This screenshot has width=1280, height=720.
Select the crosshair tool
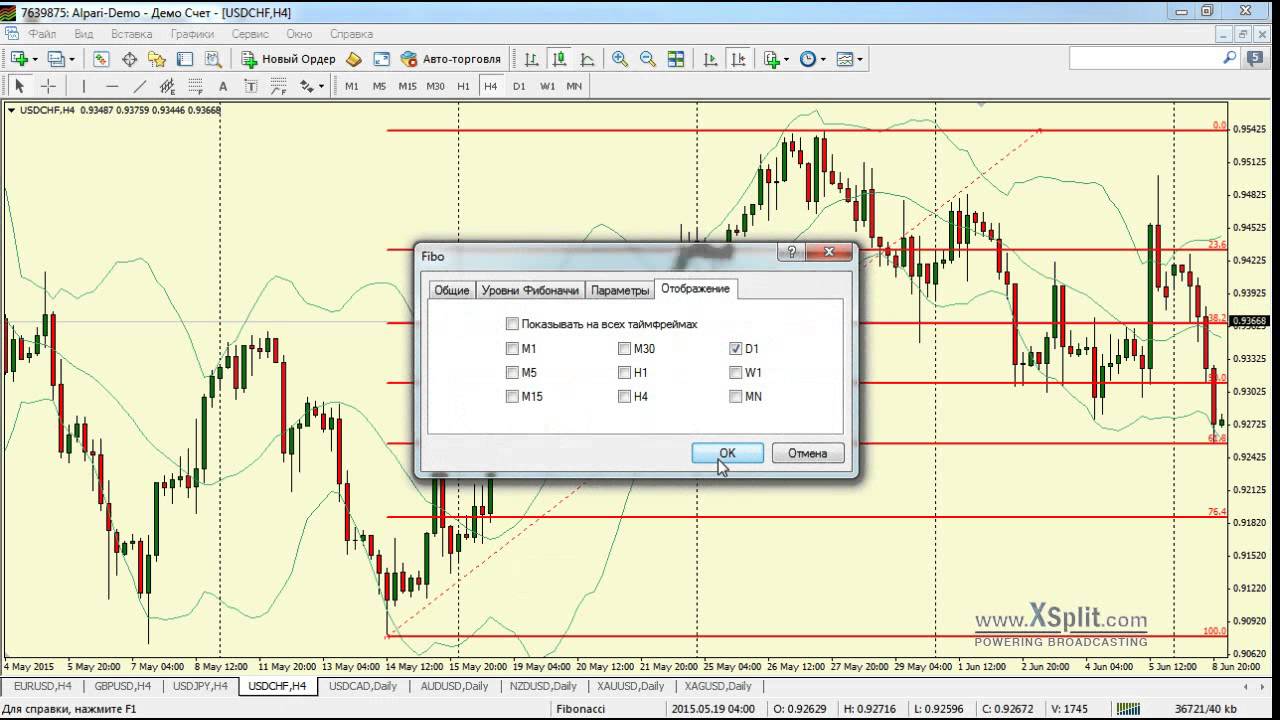pyautogui.click(x=47, y=86)
